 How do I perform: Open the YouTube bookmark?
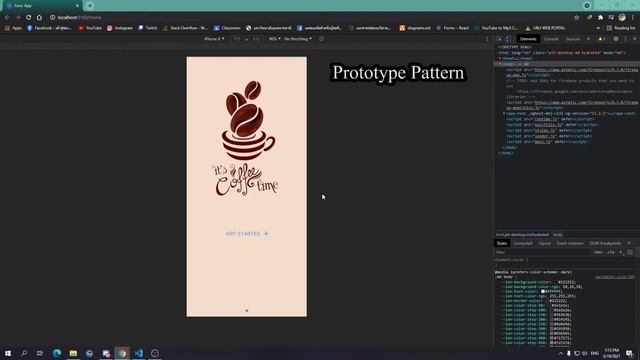90,28
